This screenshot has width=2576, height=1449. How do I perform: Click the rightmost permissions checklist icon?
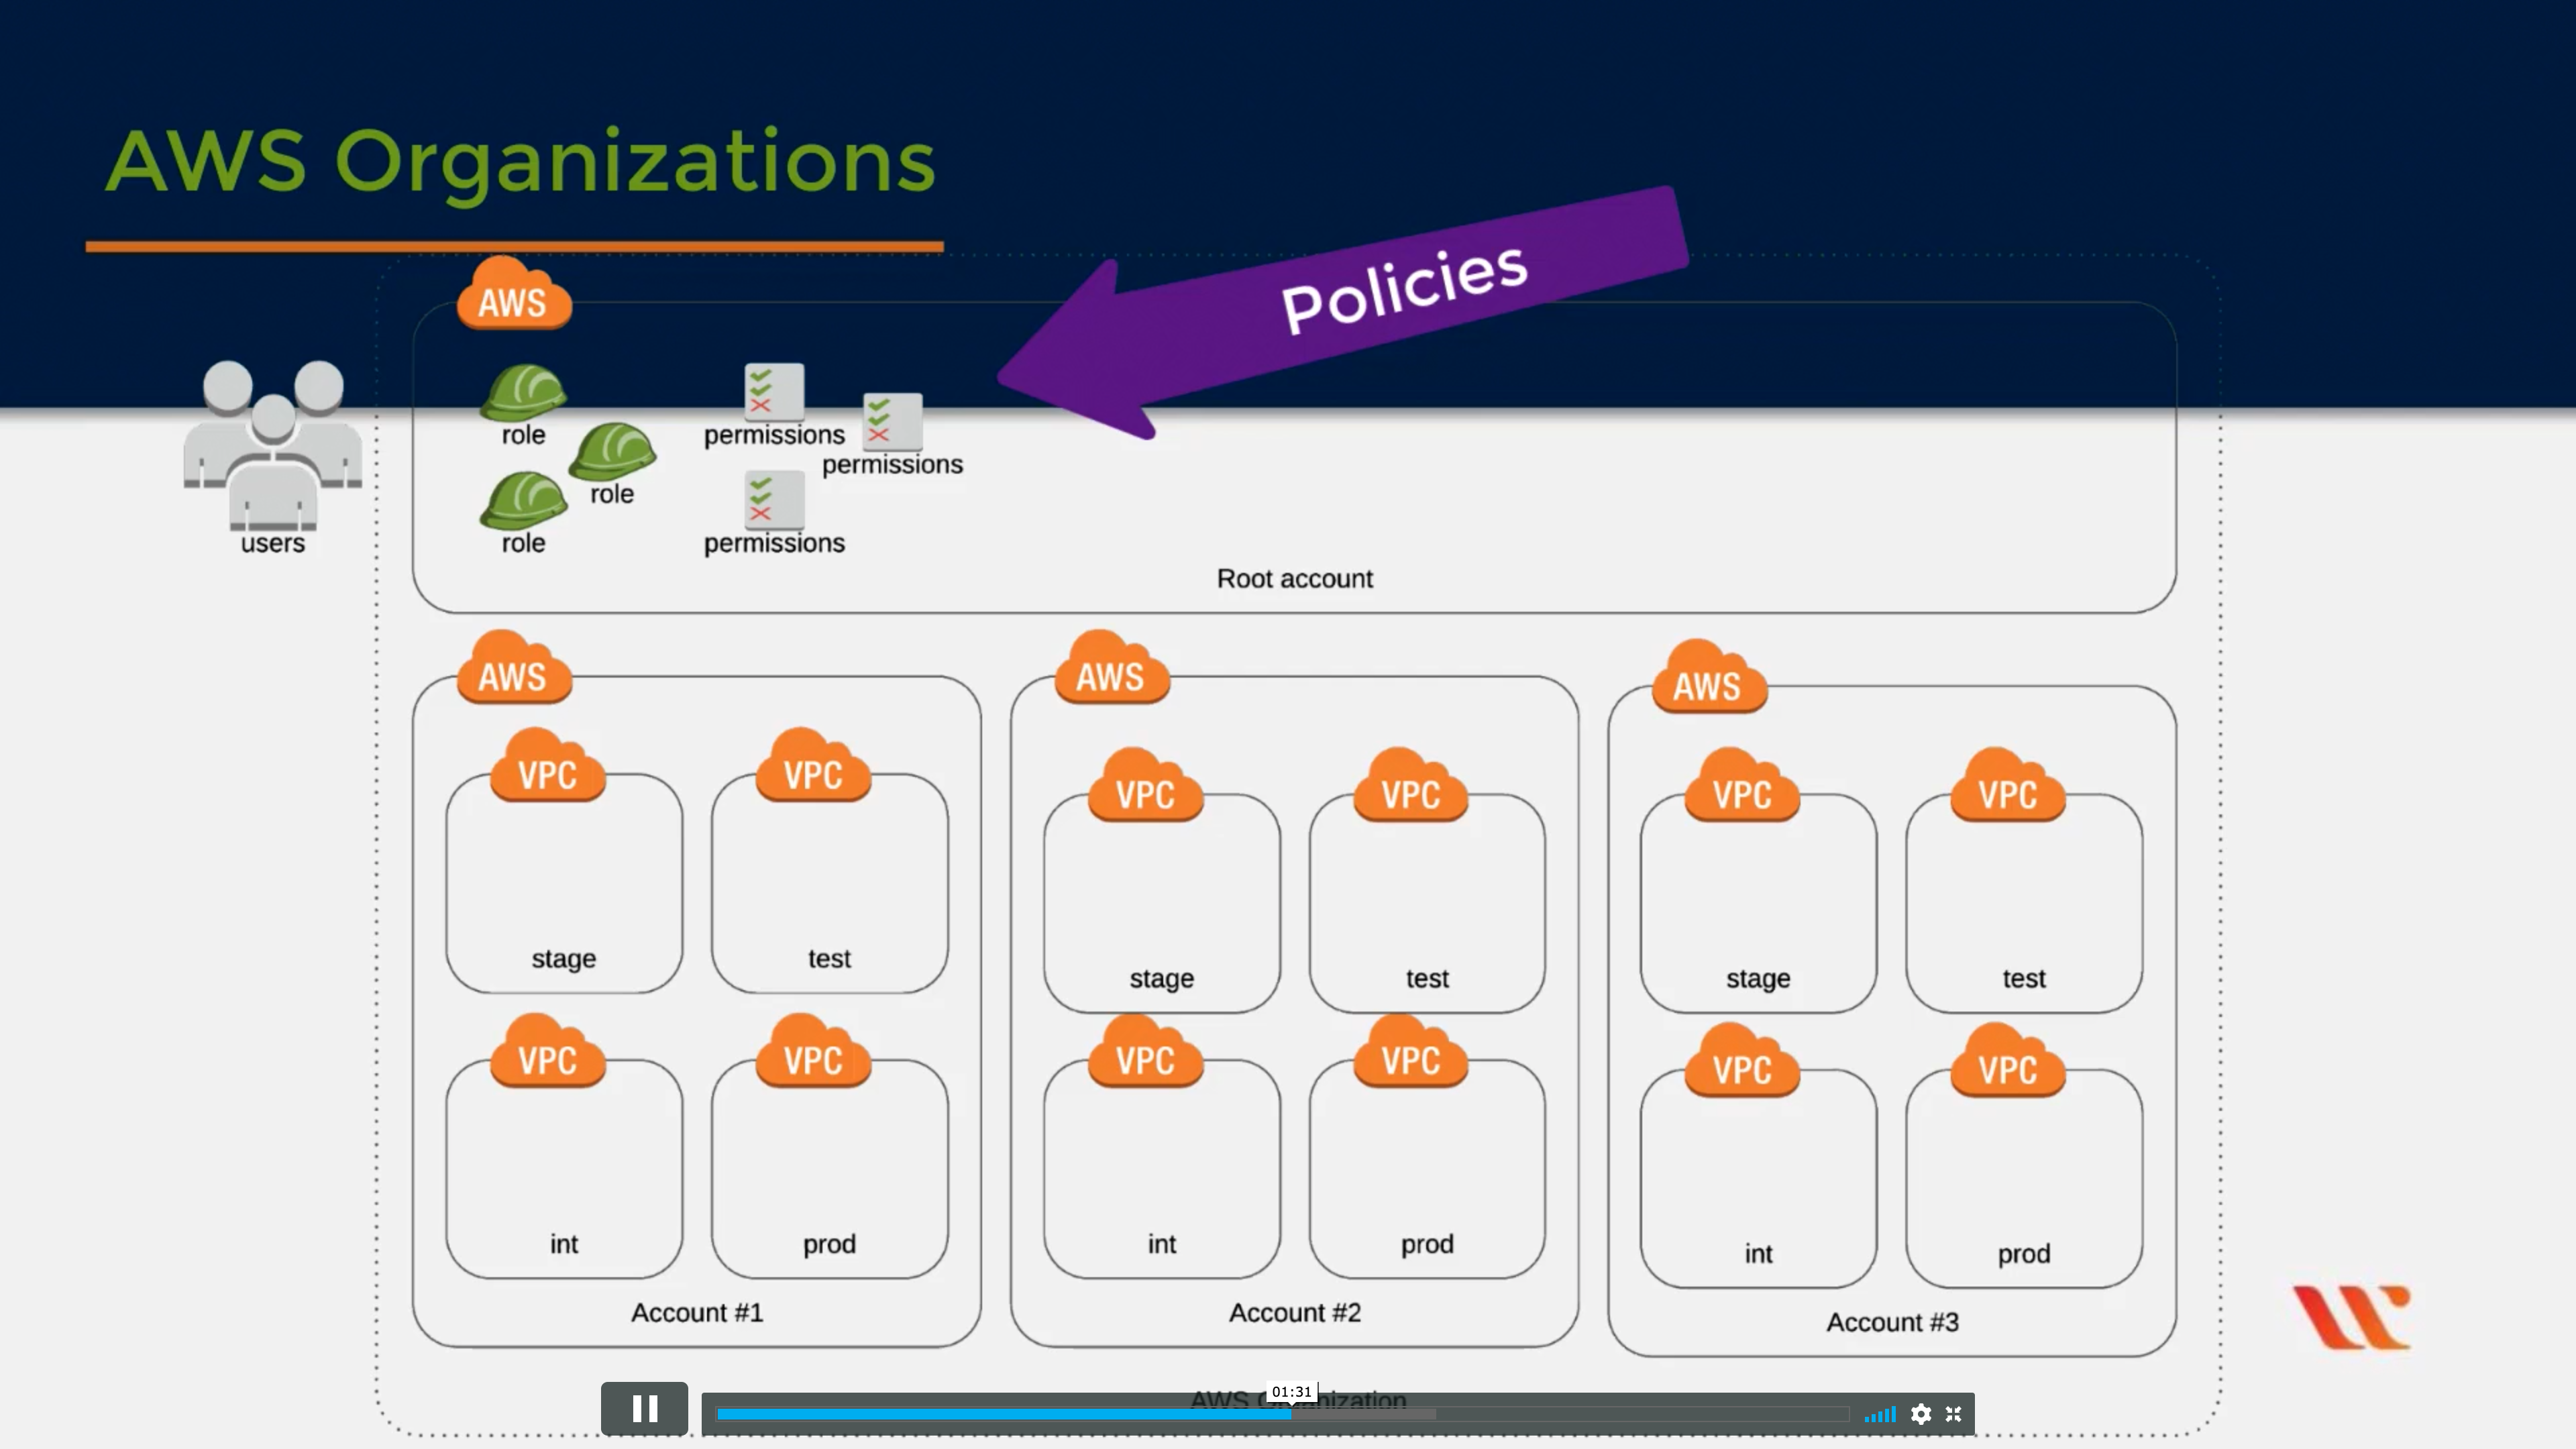pyautogui.click(x=892, y=421)
